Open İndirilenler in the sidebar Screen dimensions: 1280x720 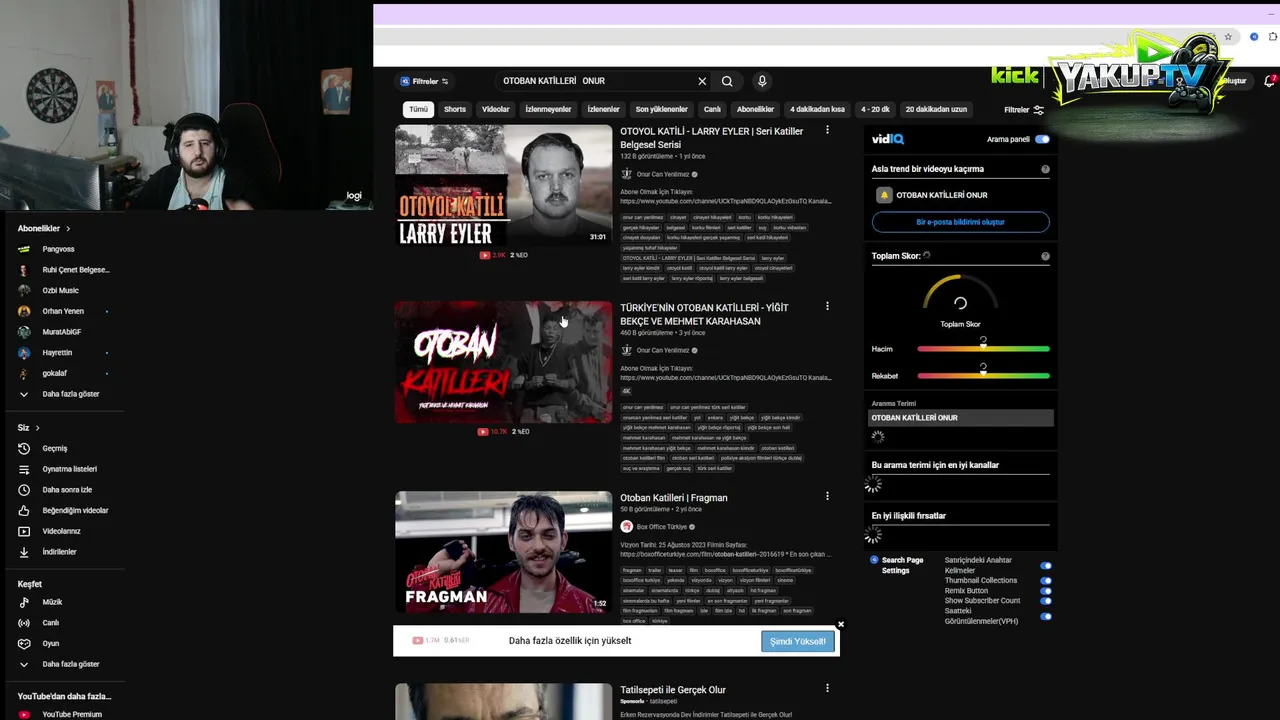[x=59, y=552]
